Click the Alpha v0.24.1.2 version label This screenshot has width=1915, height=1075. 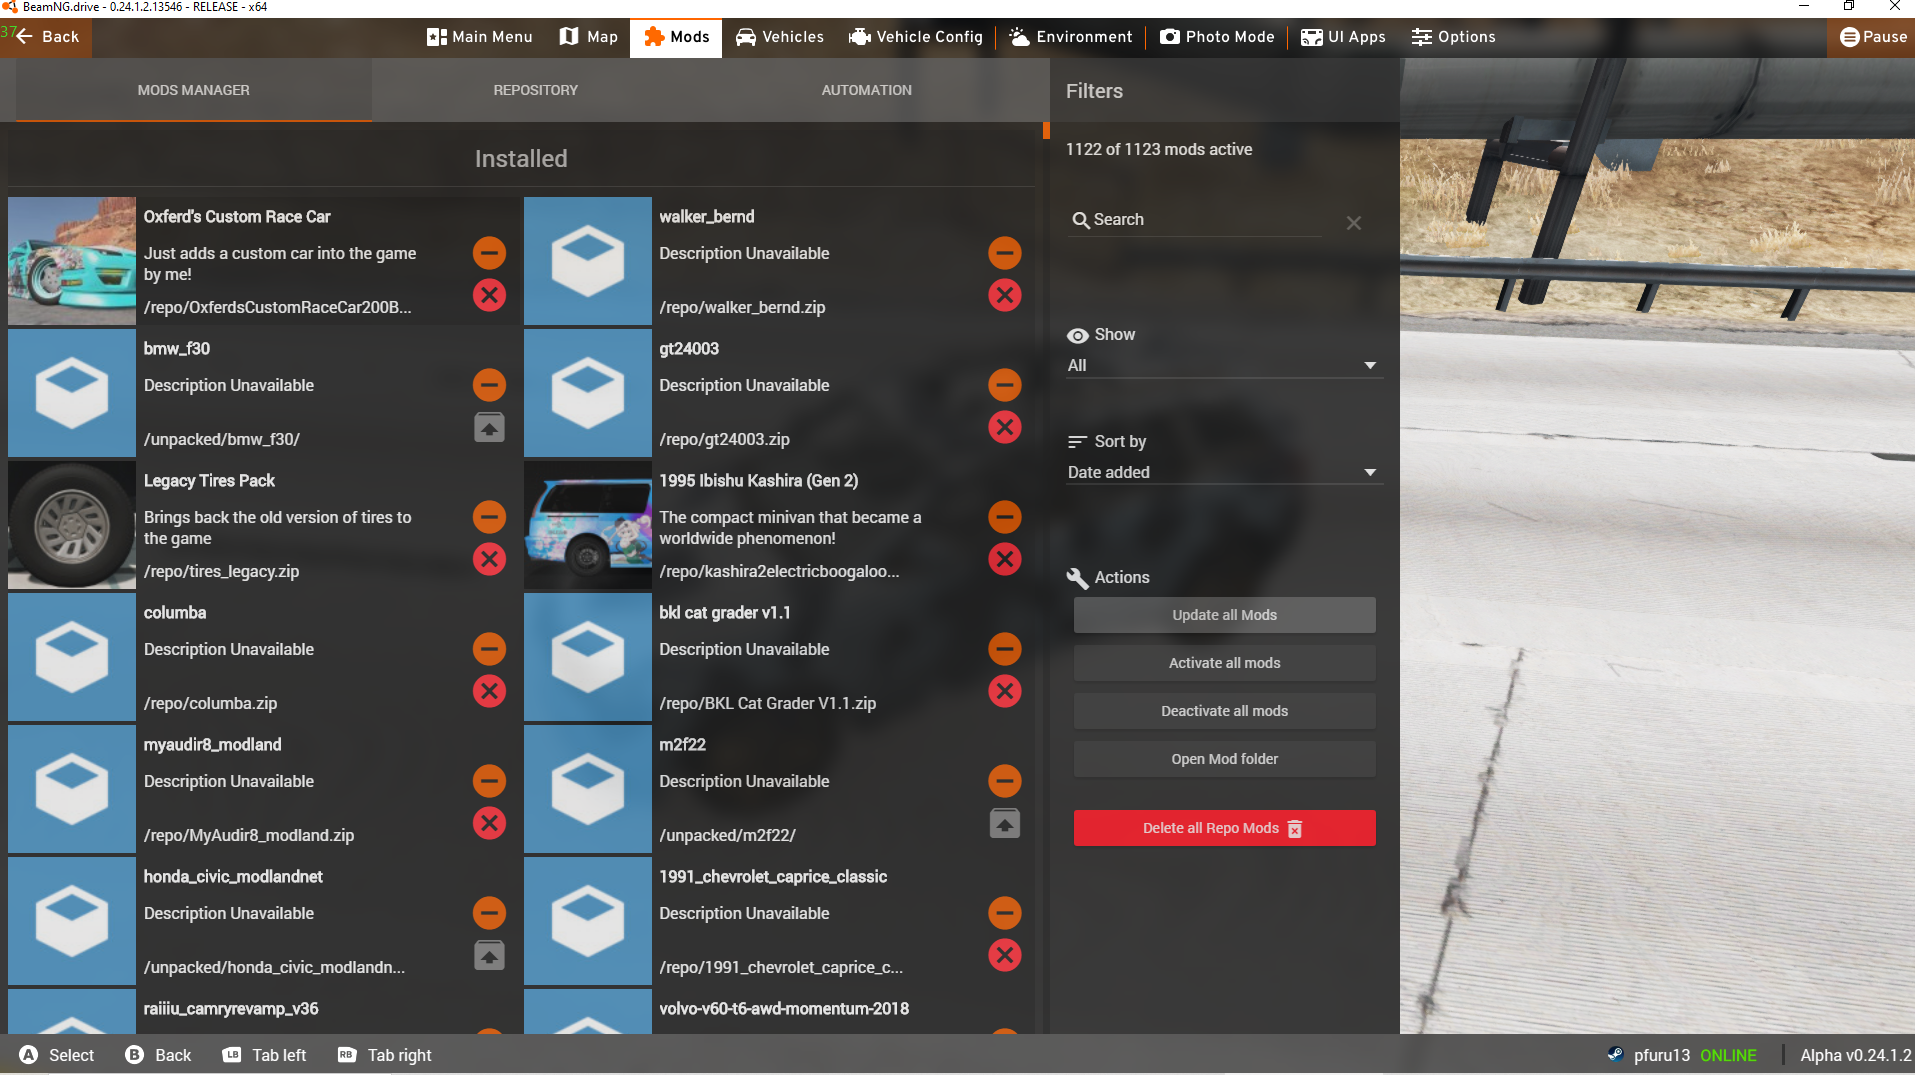click(x=1856, y=1055)
